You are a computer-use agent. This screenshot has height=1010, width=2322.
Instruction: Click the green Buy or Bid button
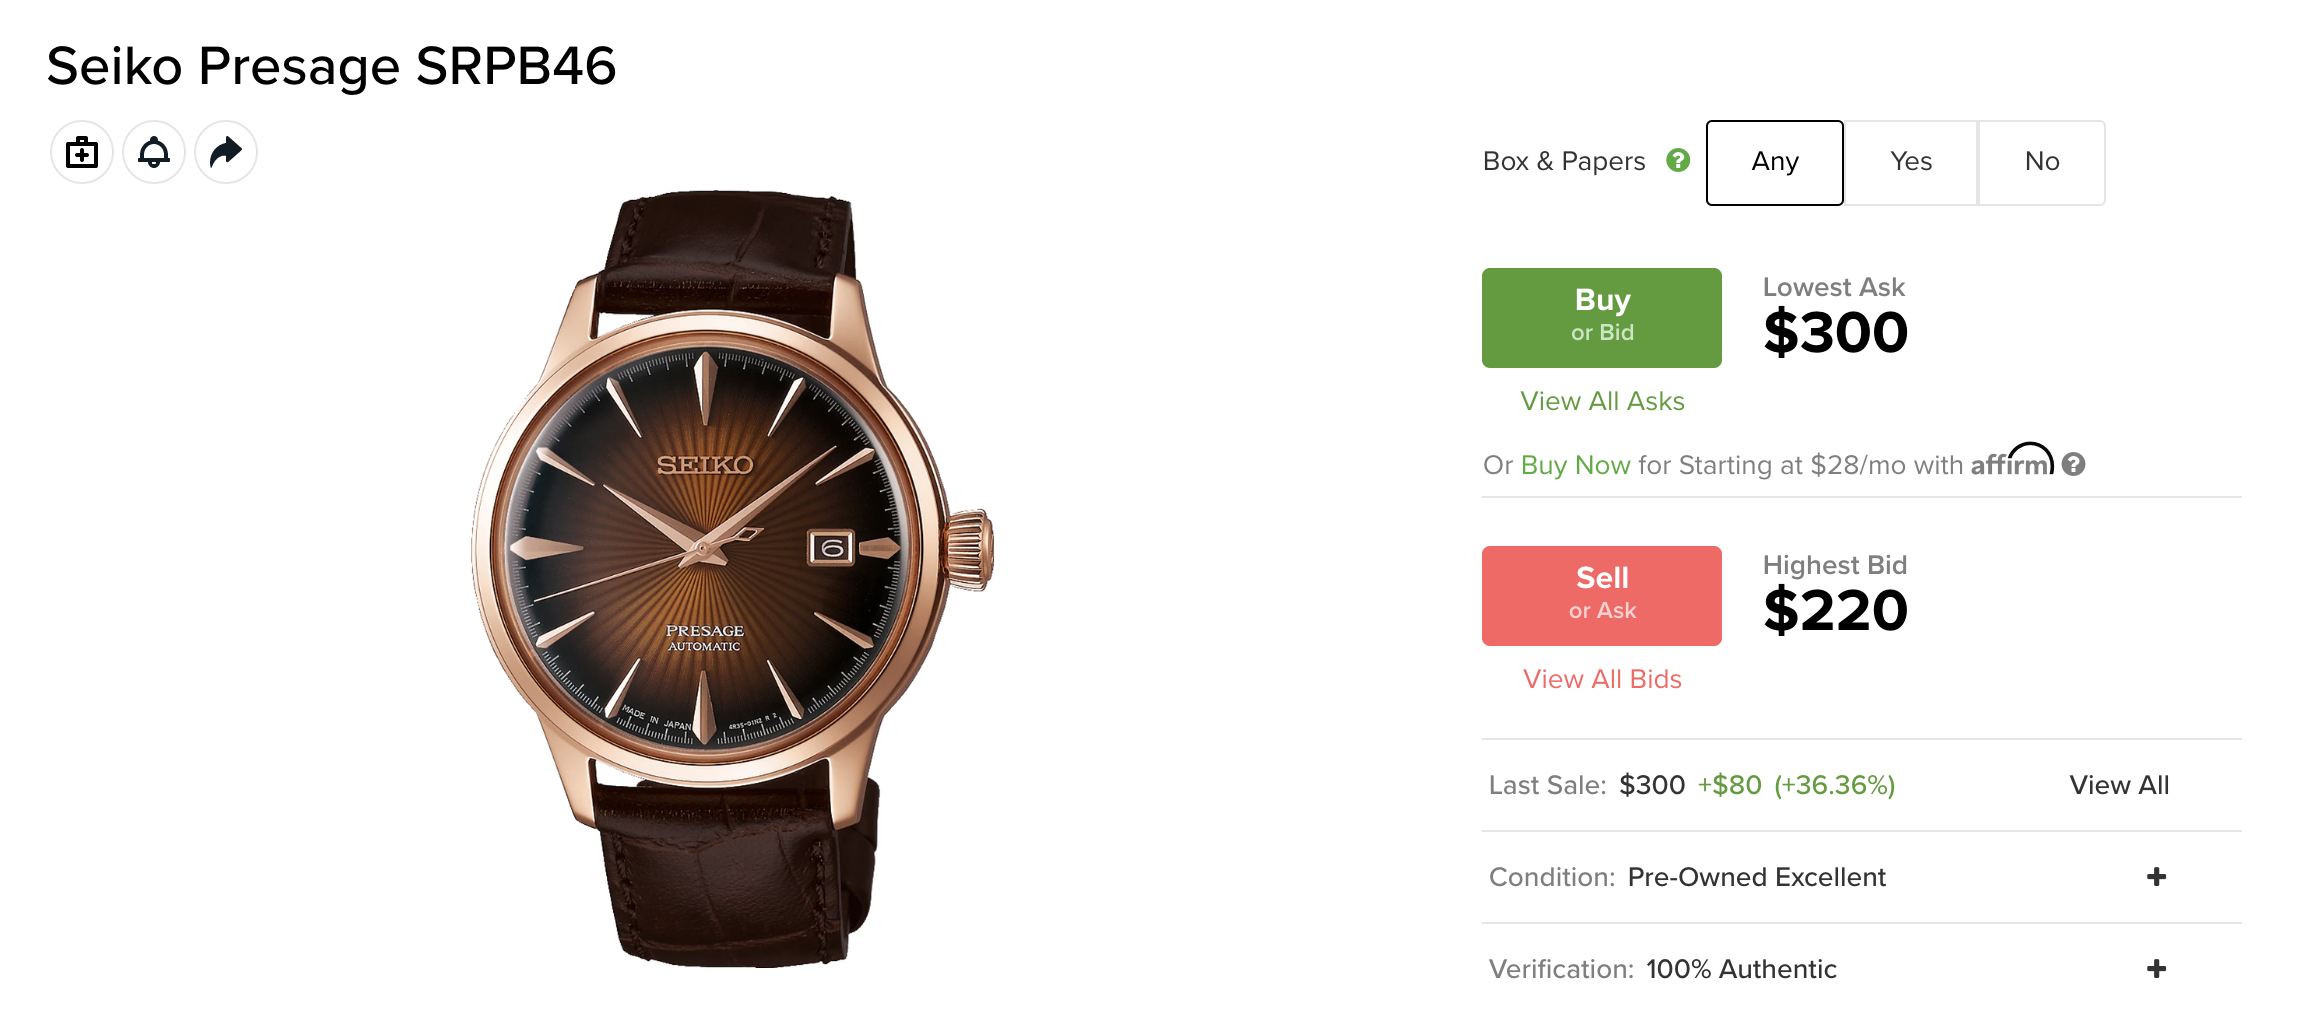pos(1602,318)
